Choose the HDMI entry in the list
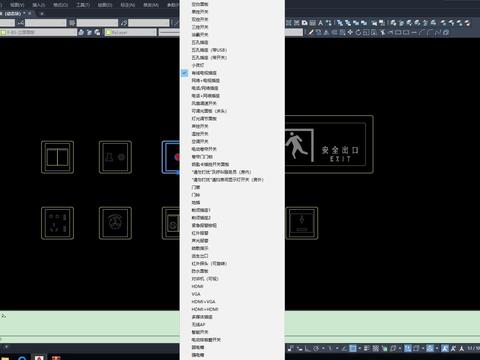480x360 pixels. point(197,286)
